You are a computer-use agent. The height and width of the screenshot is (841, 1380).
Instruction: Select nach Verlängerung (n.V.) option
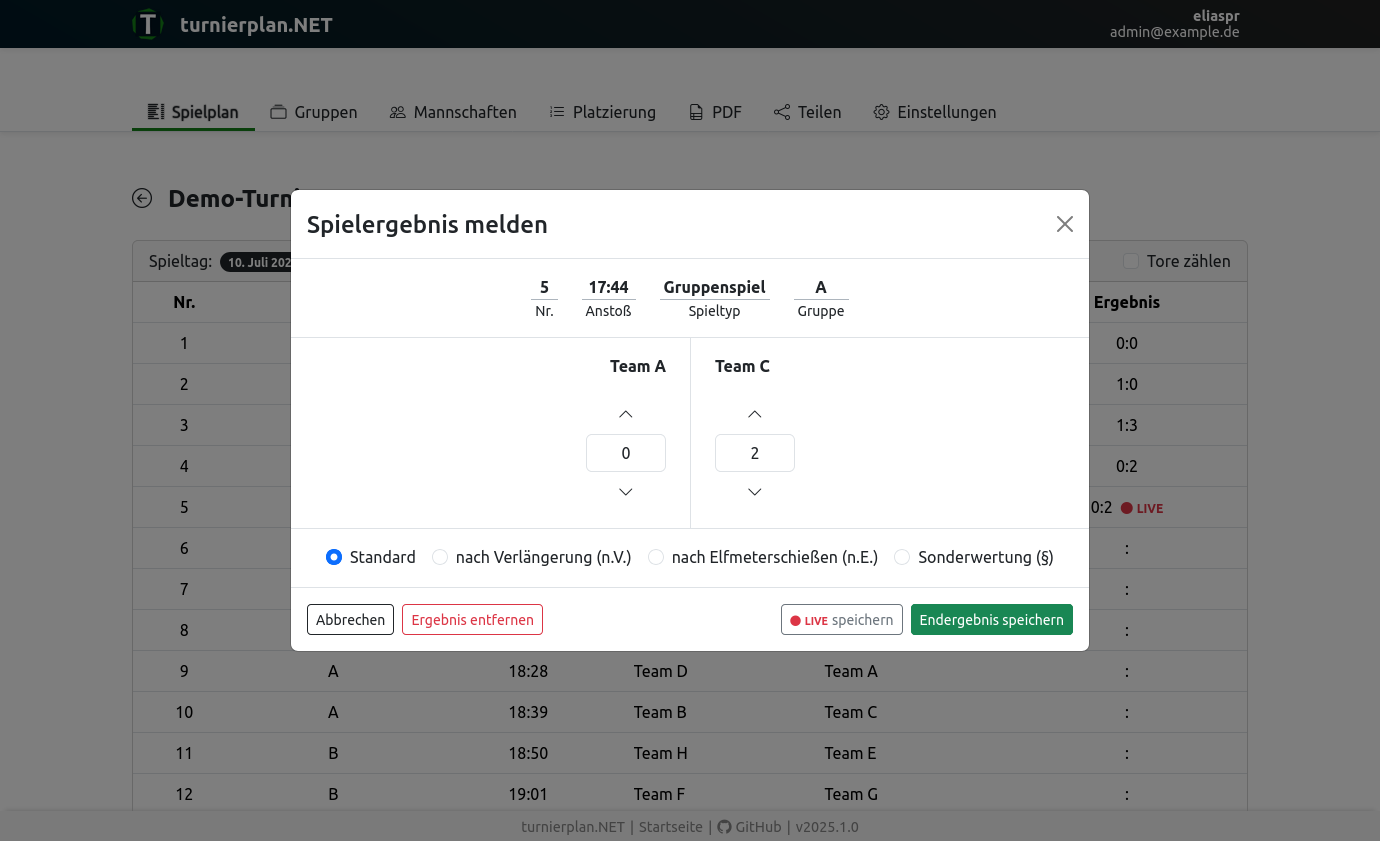(x=440, y=557)
